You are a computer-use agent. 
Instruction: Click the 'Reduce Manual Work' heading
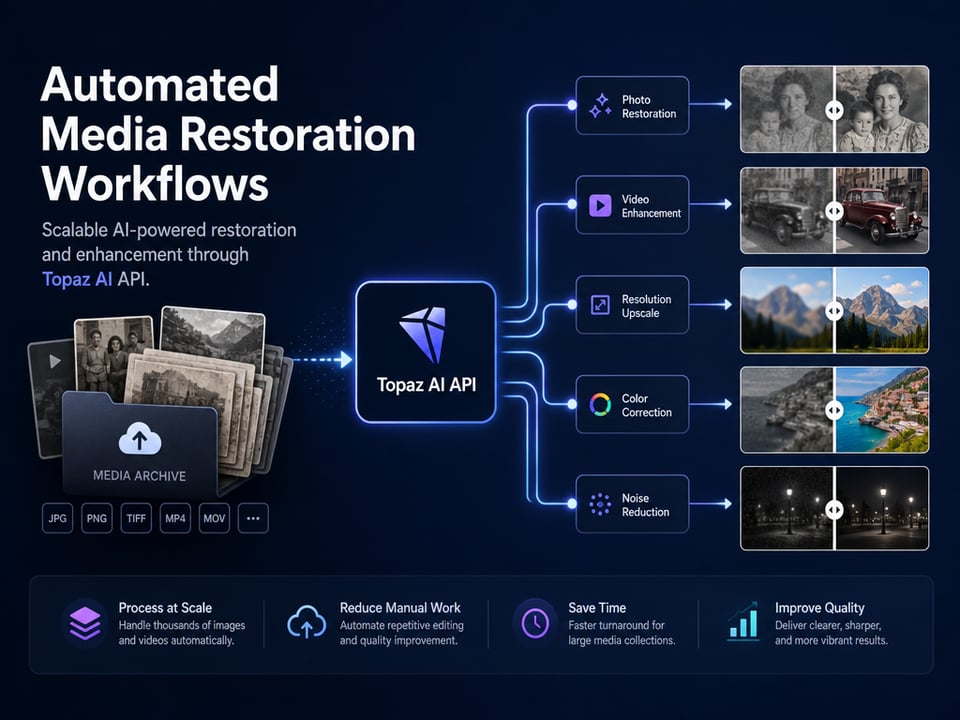[x=400, y=608]
